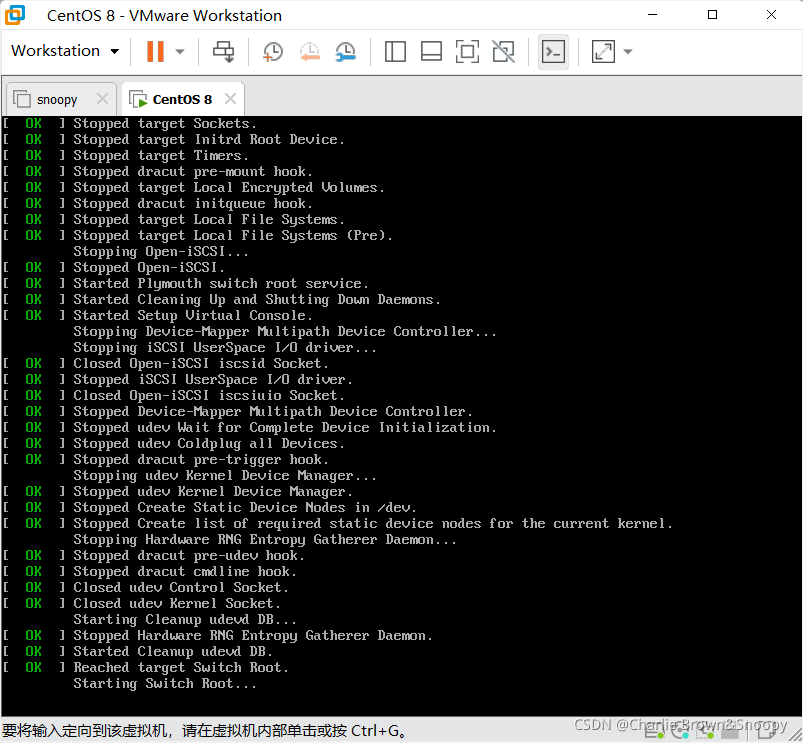Click the 'Reached target Switch Root.' line
This screenshot has width=803, height=743.
tap(181, 668)
